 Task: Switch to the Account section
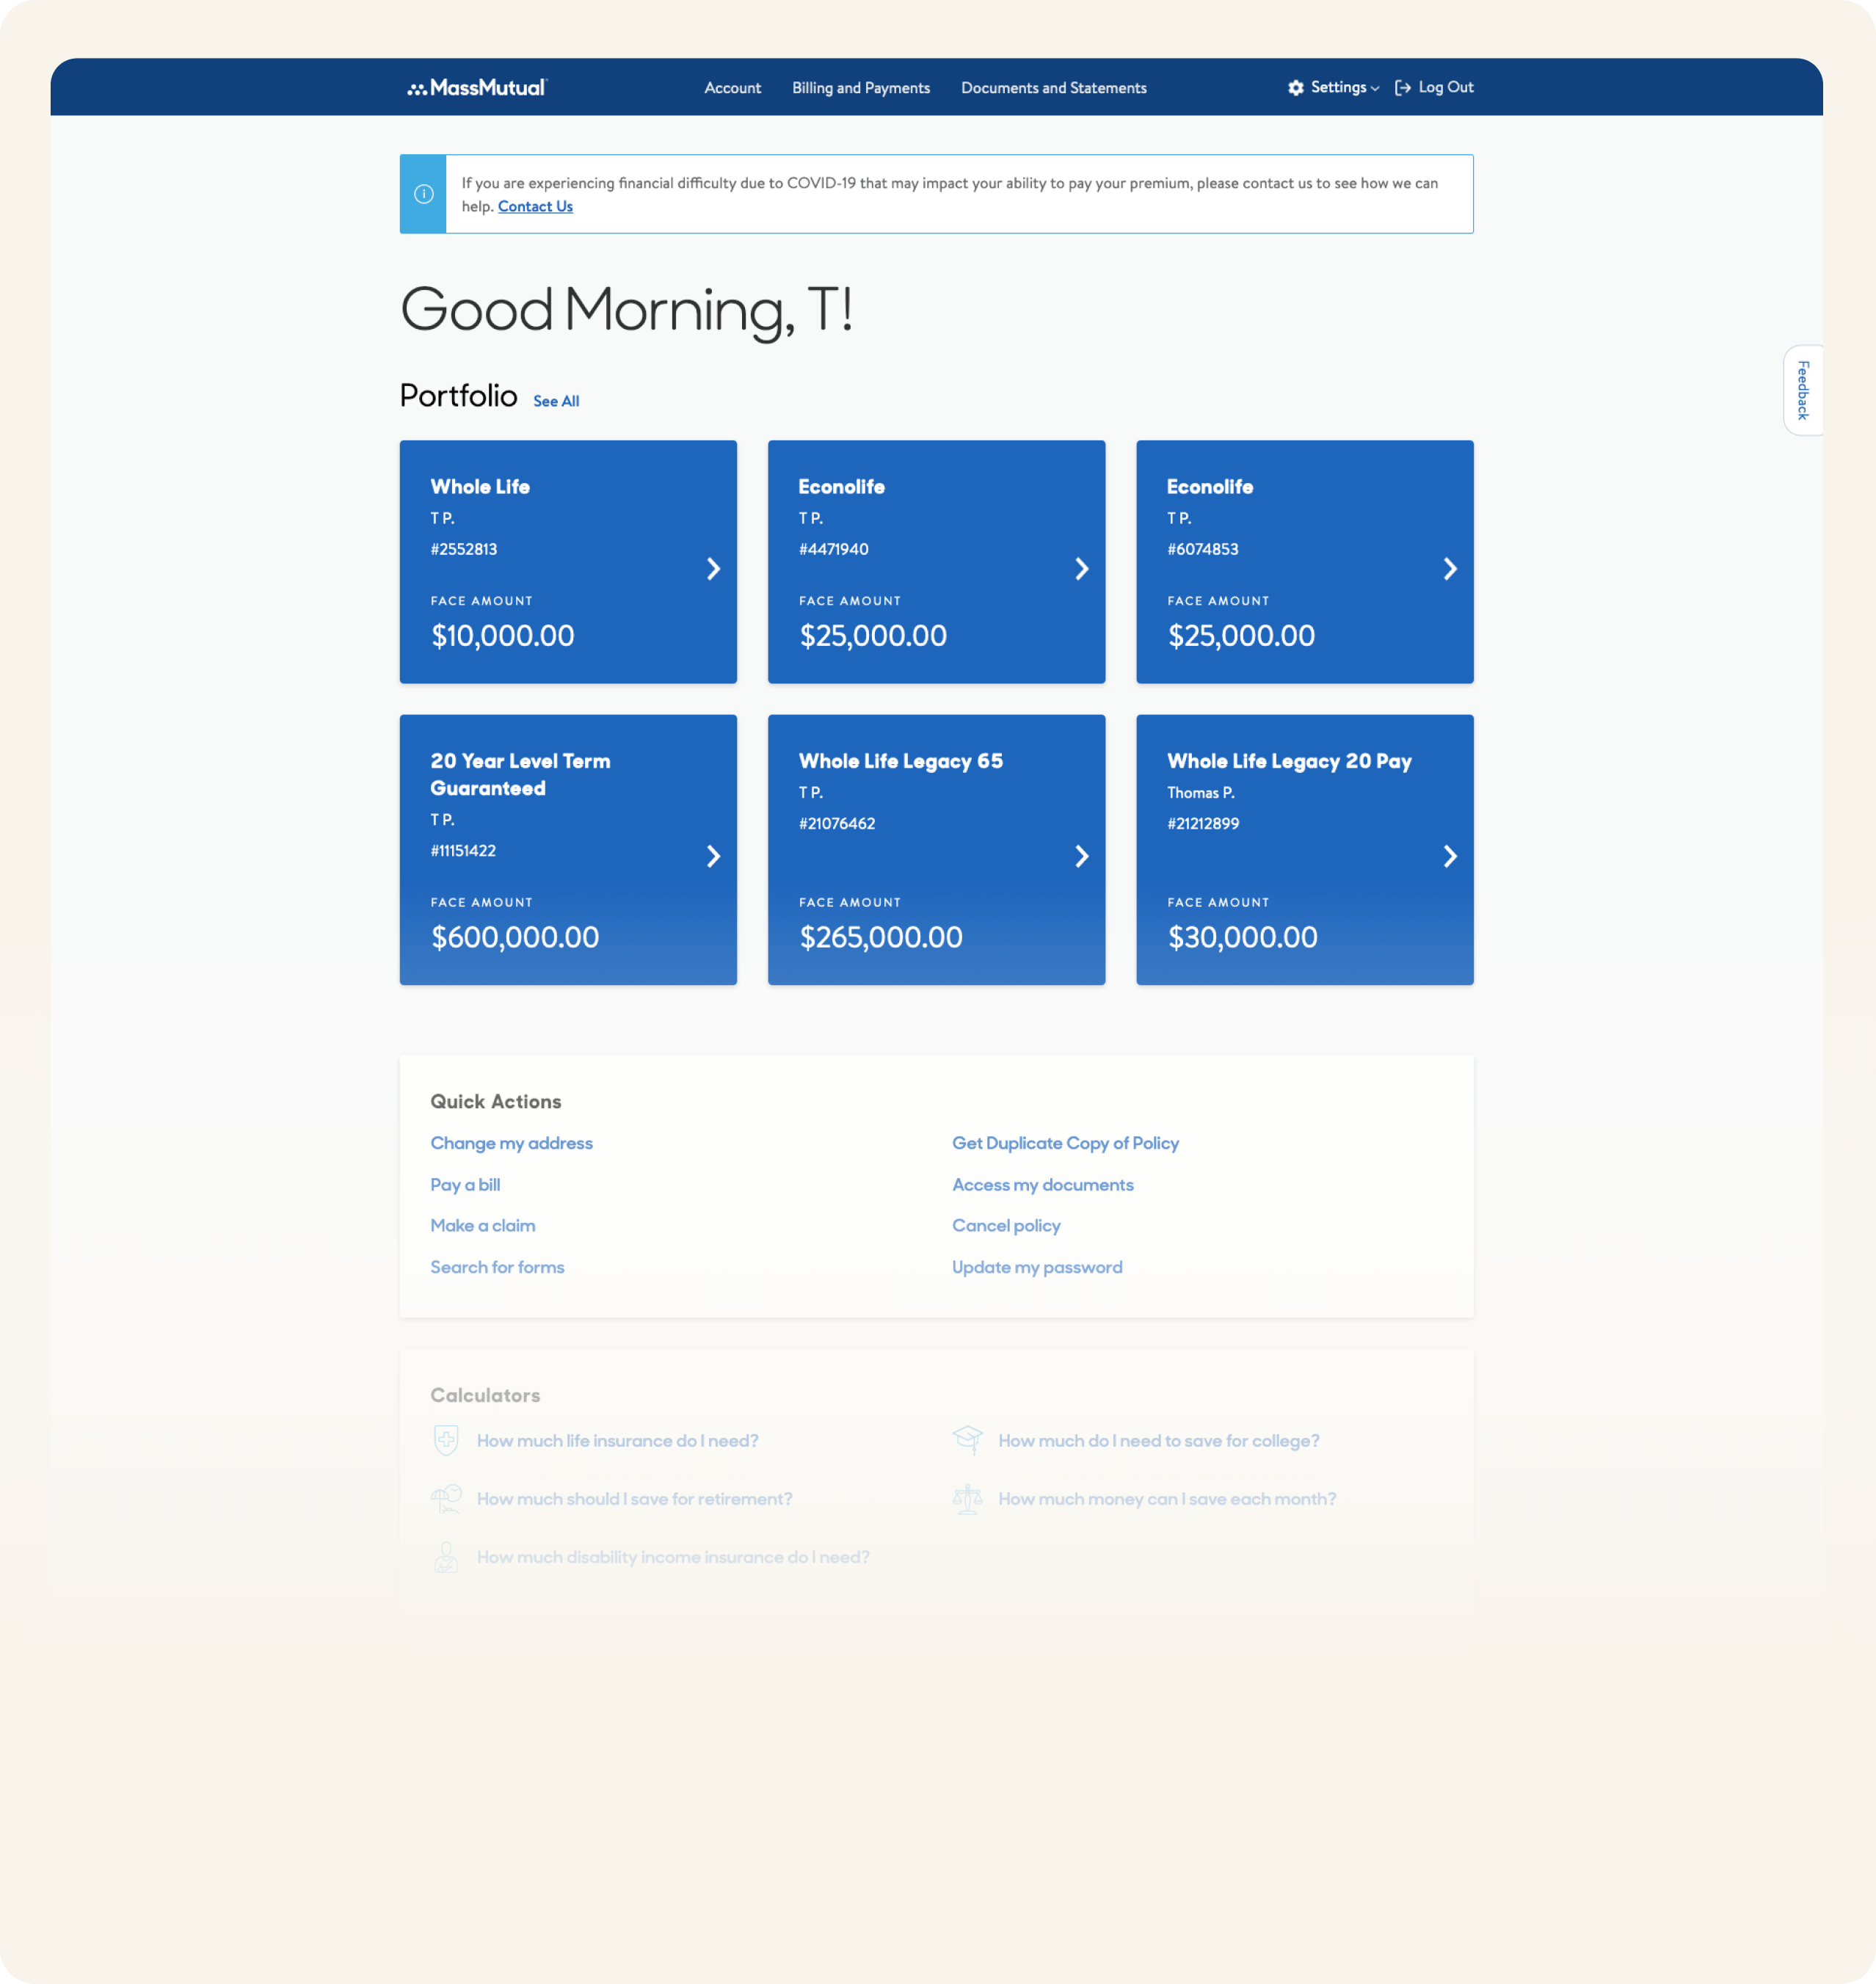coord(733,88)
